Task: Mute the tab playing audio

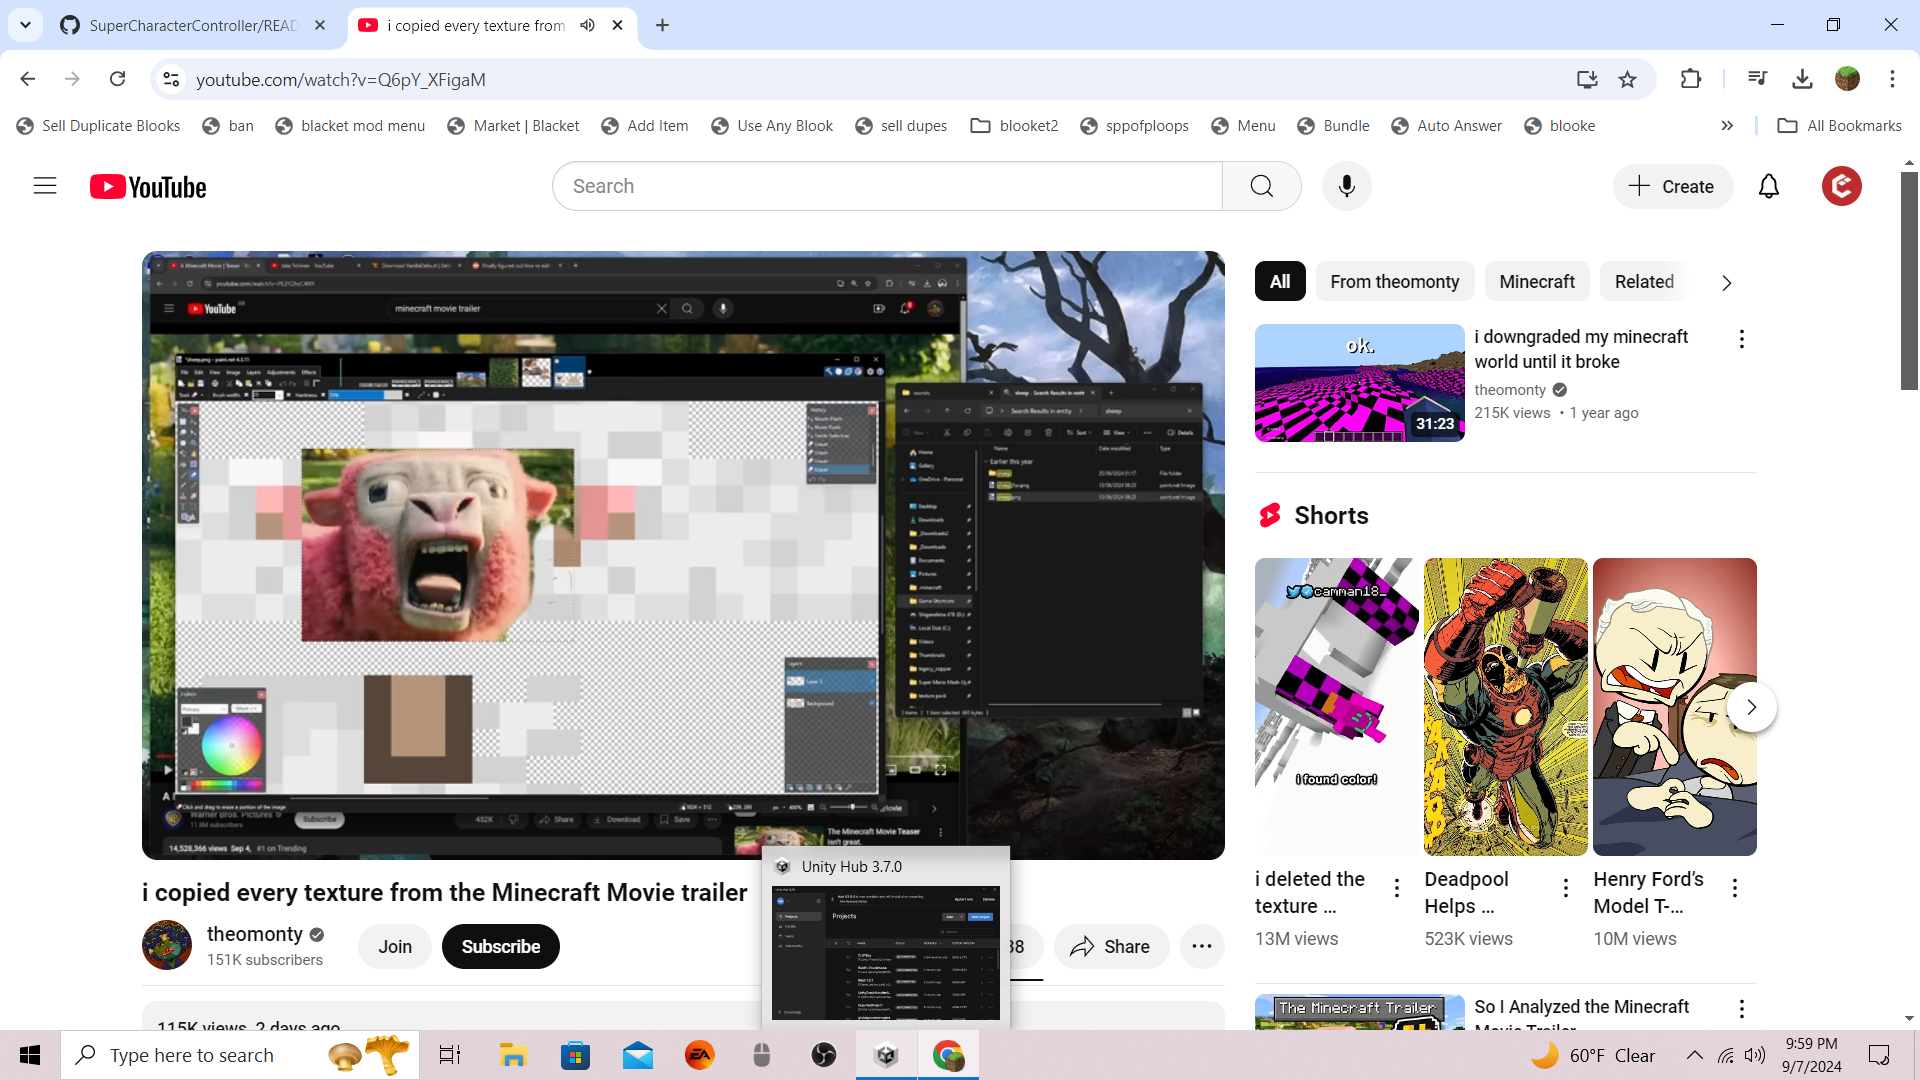Action: (588, 25)
